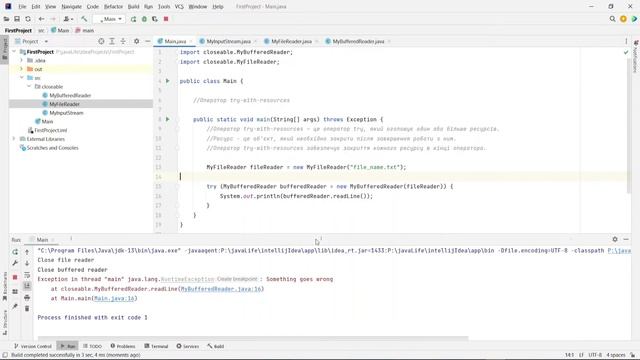640x360 pixels.
Task: Click the green Debug bug icon
Action: click(x=144, y=19)
